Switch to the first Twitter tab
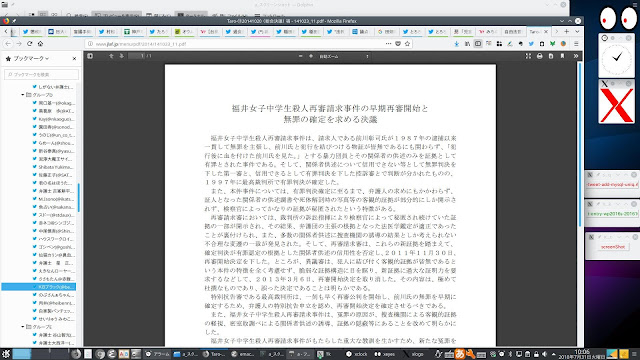This screenshot has height=360, width=640. tap(32, 31)
